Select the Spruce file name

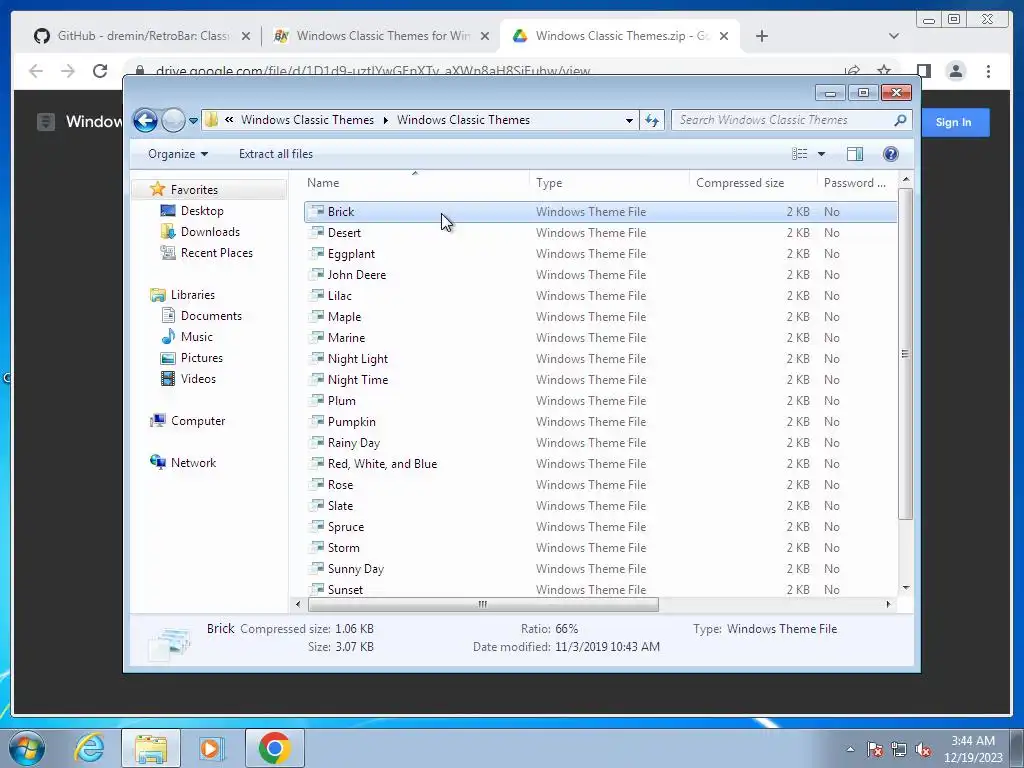pyautogui.click(x=346, y=527)
